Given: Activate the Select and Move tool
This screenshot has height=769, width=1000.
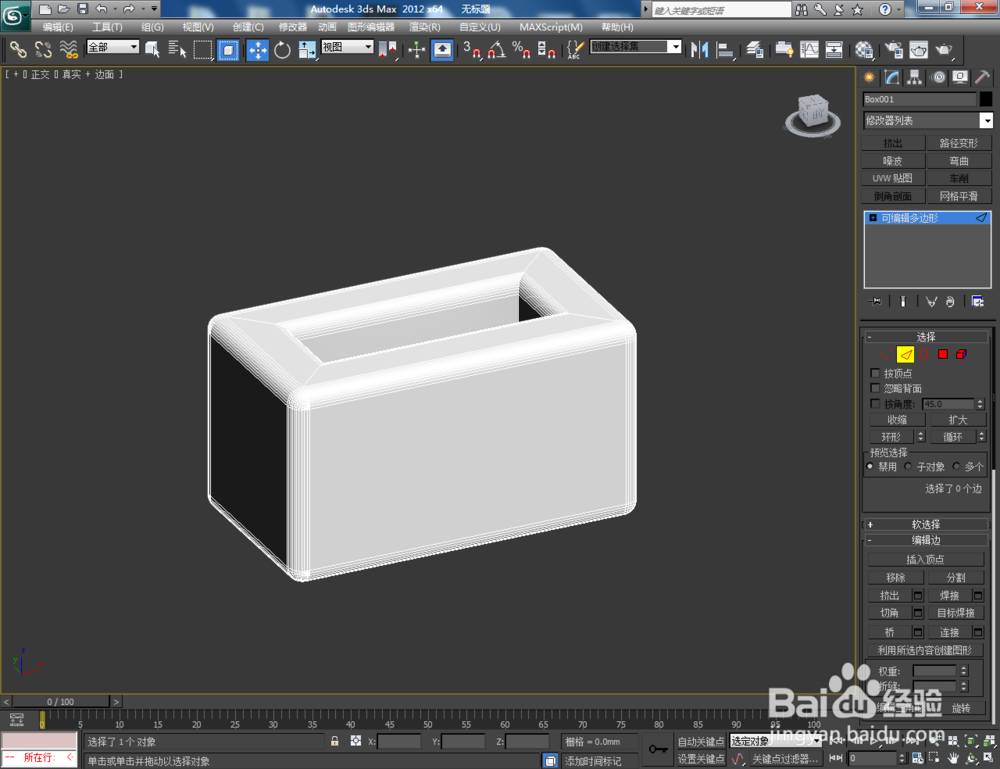Looking at the screenshot, I should point(257,49).
